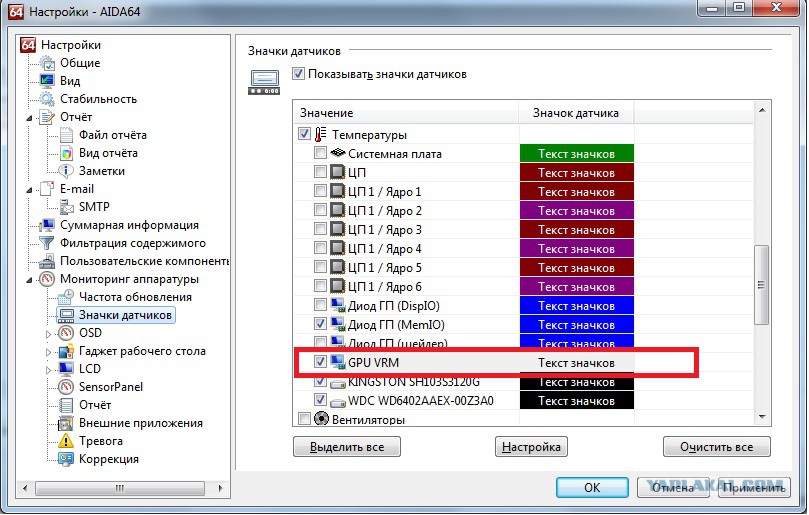
Task: Collapse the Отчёт tree node
Action: [30, 118]
